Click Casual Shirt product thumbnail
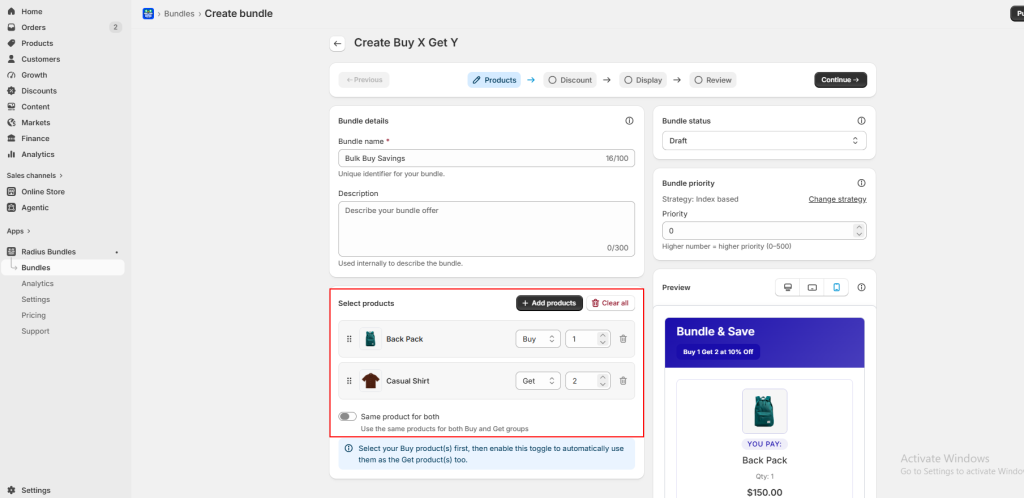Viewport: 1024px width, 498px height. coord(370,381)
